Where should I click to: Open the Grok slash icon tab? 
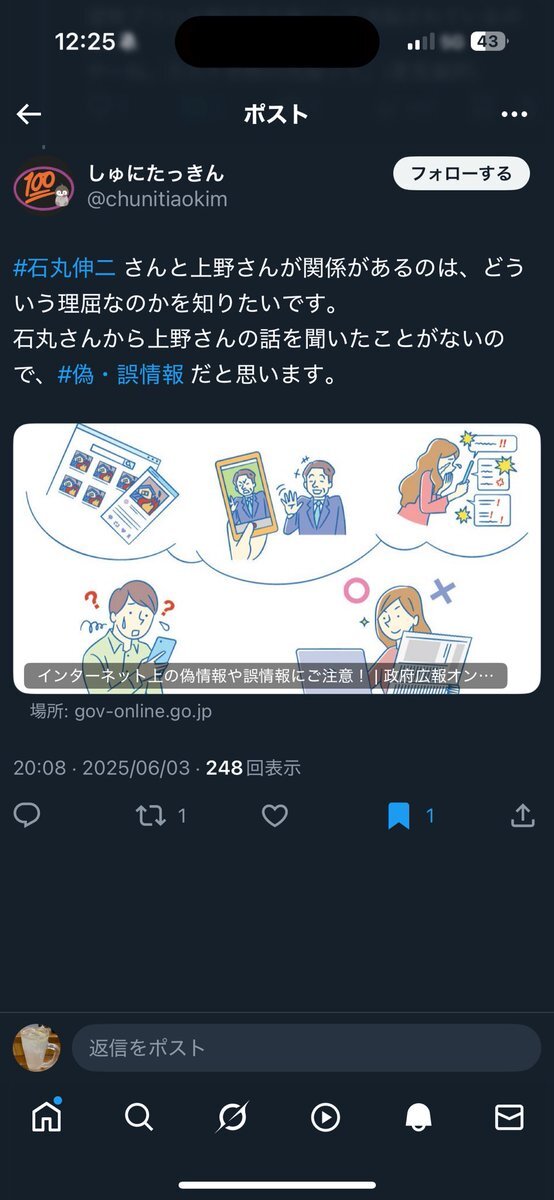tap(232, 1117)
